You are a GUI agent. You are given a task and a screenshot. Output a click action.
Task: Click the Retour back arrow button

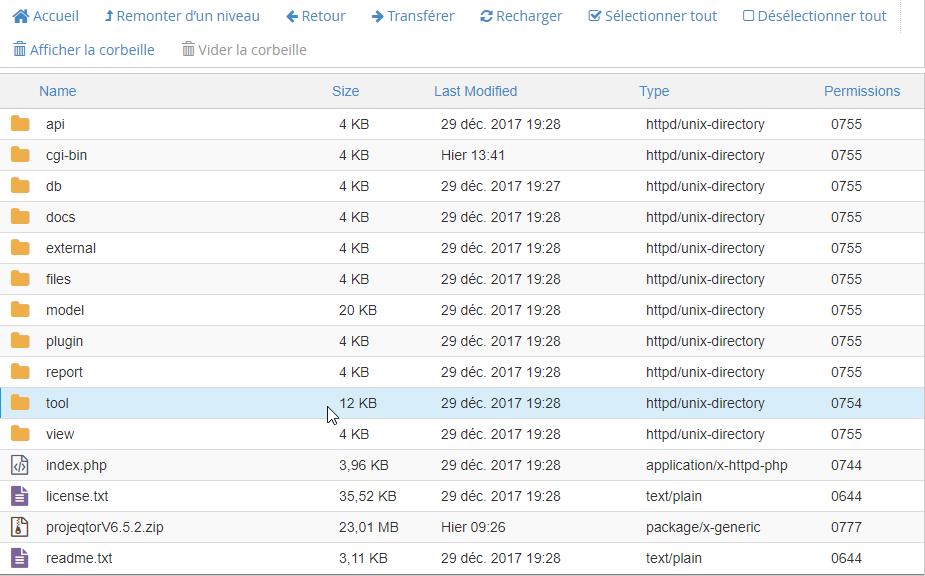coord(315,16)
